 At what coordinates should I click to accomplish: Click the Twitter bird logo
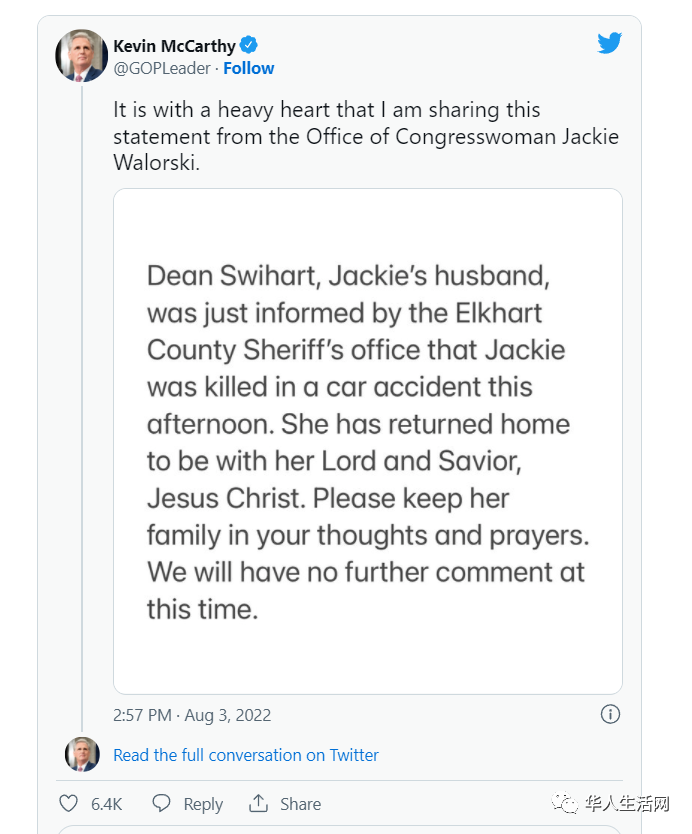click(609, 43)
